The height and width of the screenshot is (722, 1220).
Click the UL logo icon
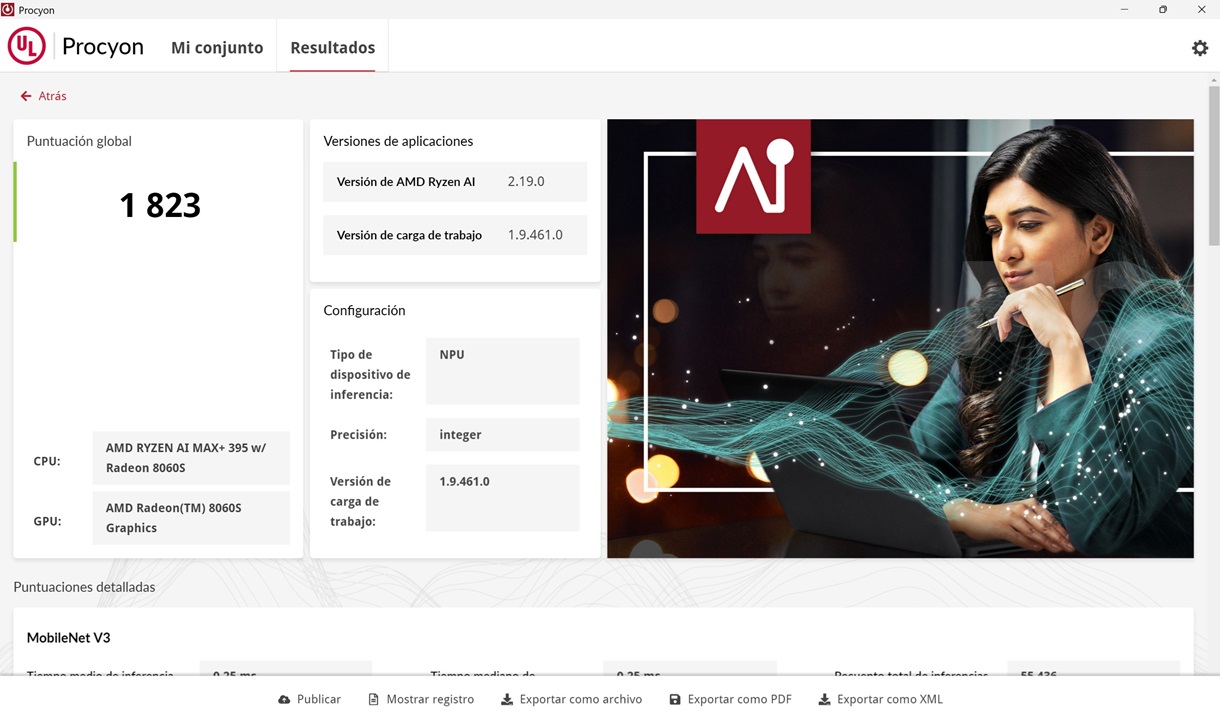click(x=26, y=45)
